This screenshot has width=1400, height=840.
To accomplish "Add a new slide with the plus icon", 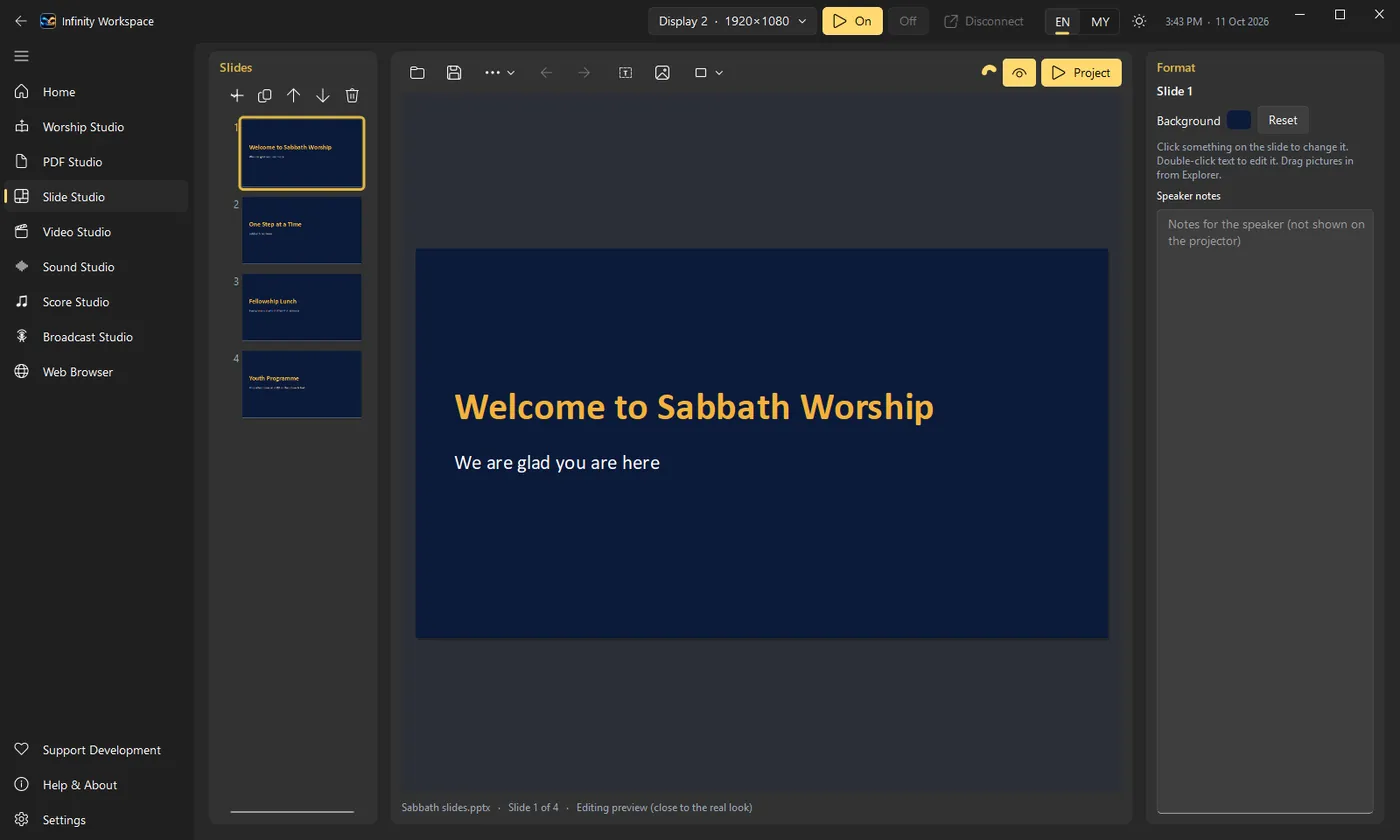I will (x=237, y=96).
